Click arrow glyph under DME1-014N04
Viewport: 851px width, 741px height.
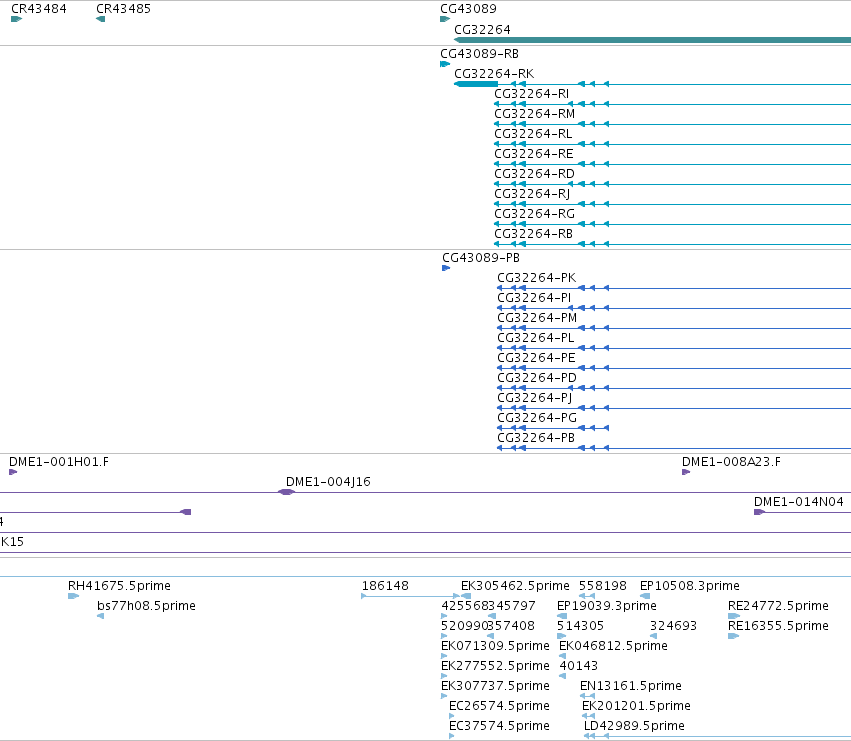760,512
